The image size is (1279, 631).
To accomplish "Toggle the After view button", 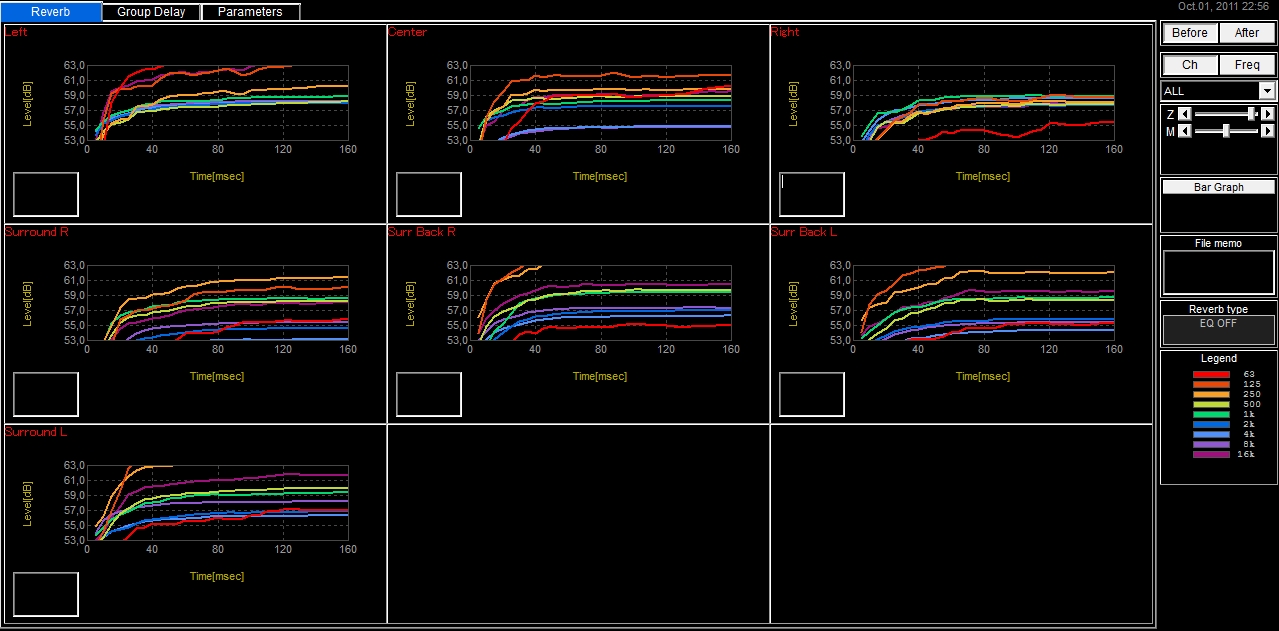I will coord(1247,33).
